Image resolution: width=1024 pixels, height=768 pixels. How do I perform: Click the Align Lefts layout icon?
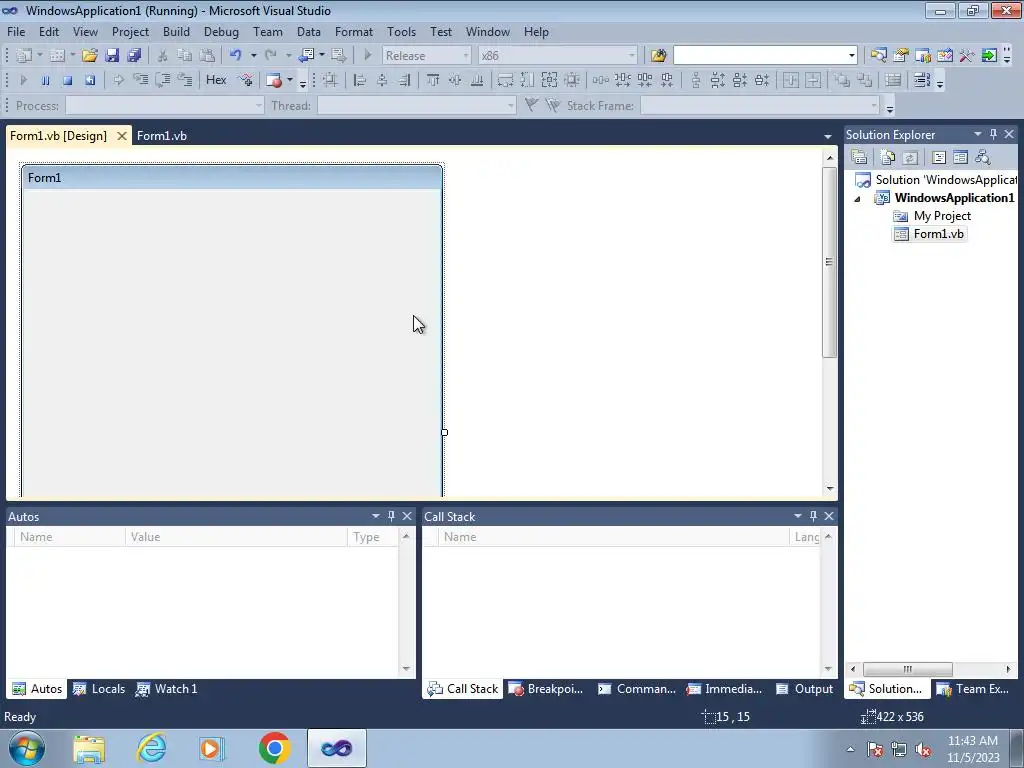[360, 80]
